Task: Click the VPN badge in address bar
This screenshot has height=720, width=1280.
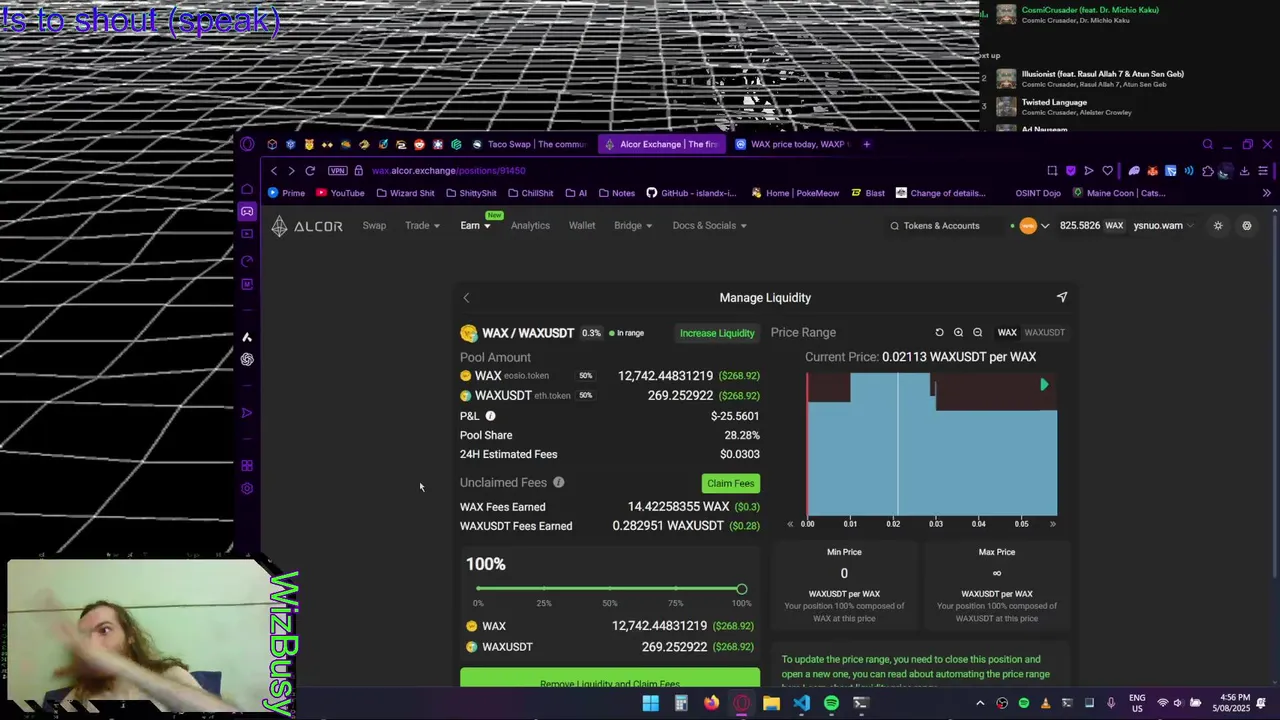Action: (337, 171)
